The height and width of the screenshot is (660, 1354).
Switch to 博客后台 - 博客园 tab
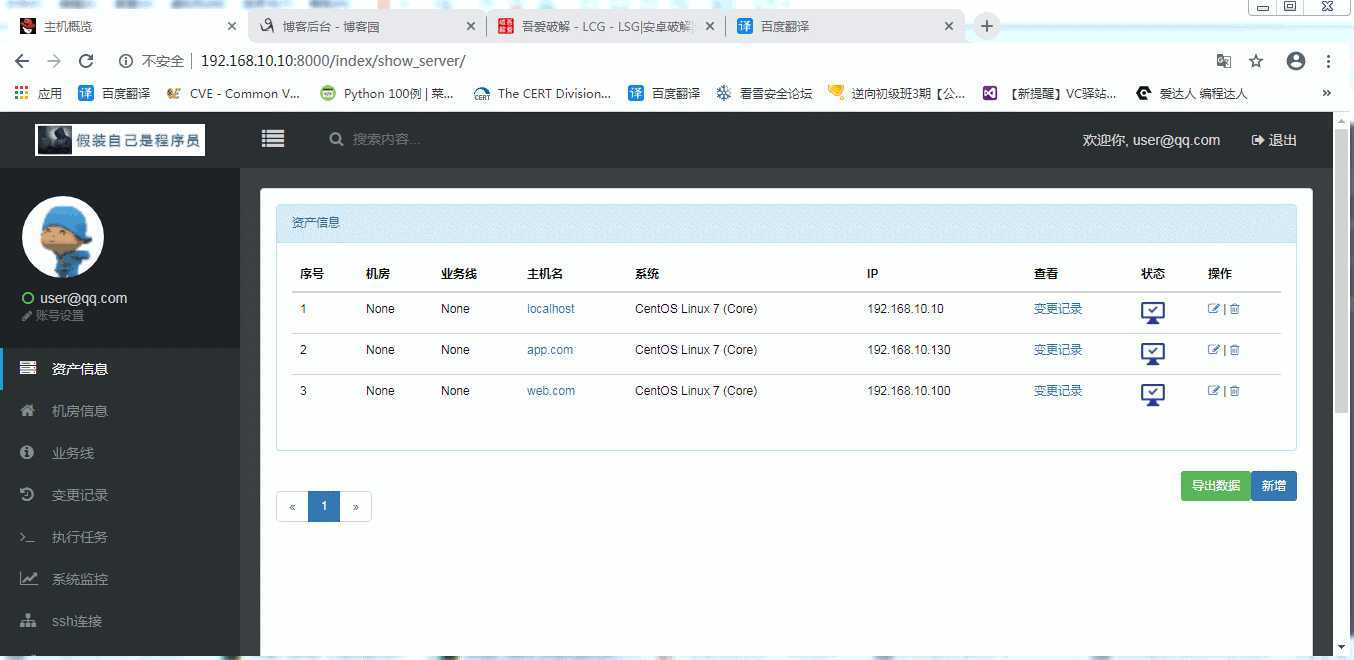pos(367,27)
